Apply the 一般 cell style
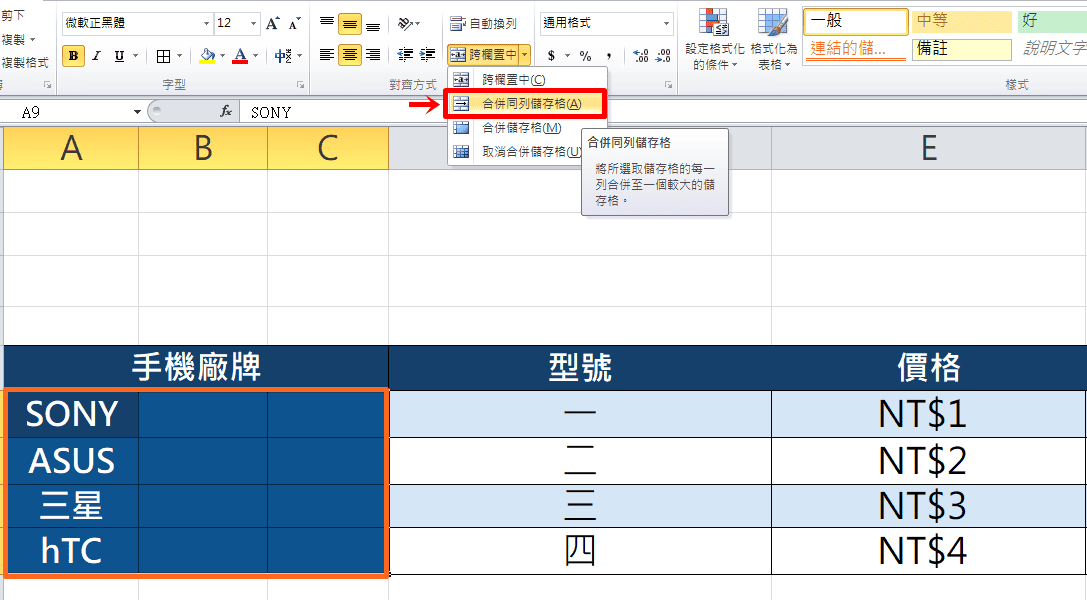 (x=855, y=21)
